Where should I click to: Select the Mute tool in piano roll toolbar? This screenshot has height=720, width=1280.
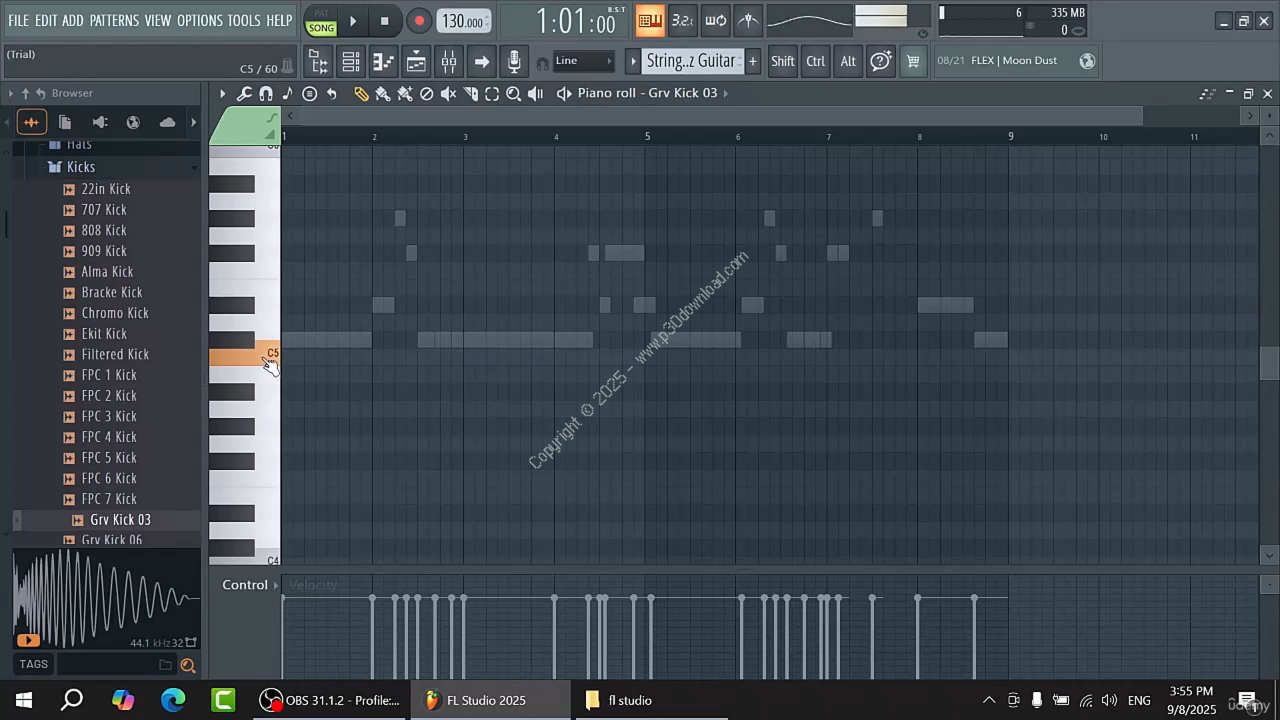pyautogui.click(x=449, y=93)
